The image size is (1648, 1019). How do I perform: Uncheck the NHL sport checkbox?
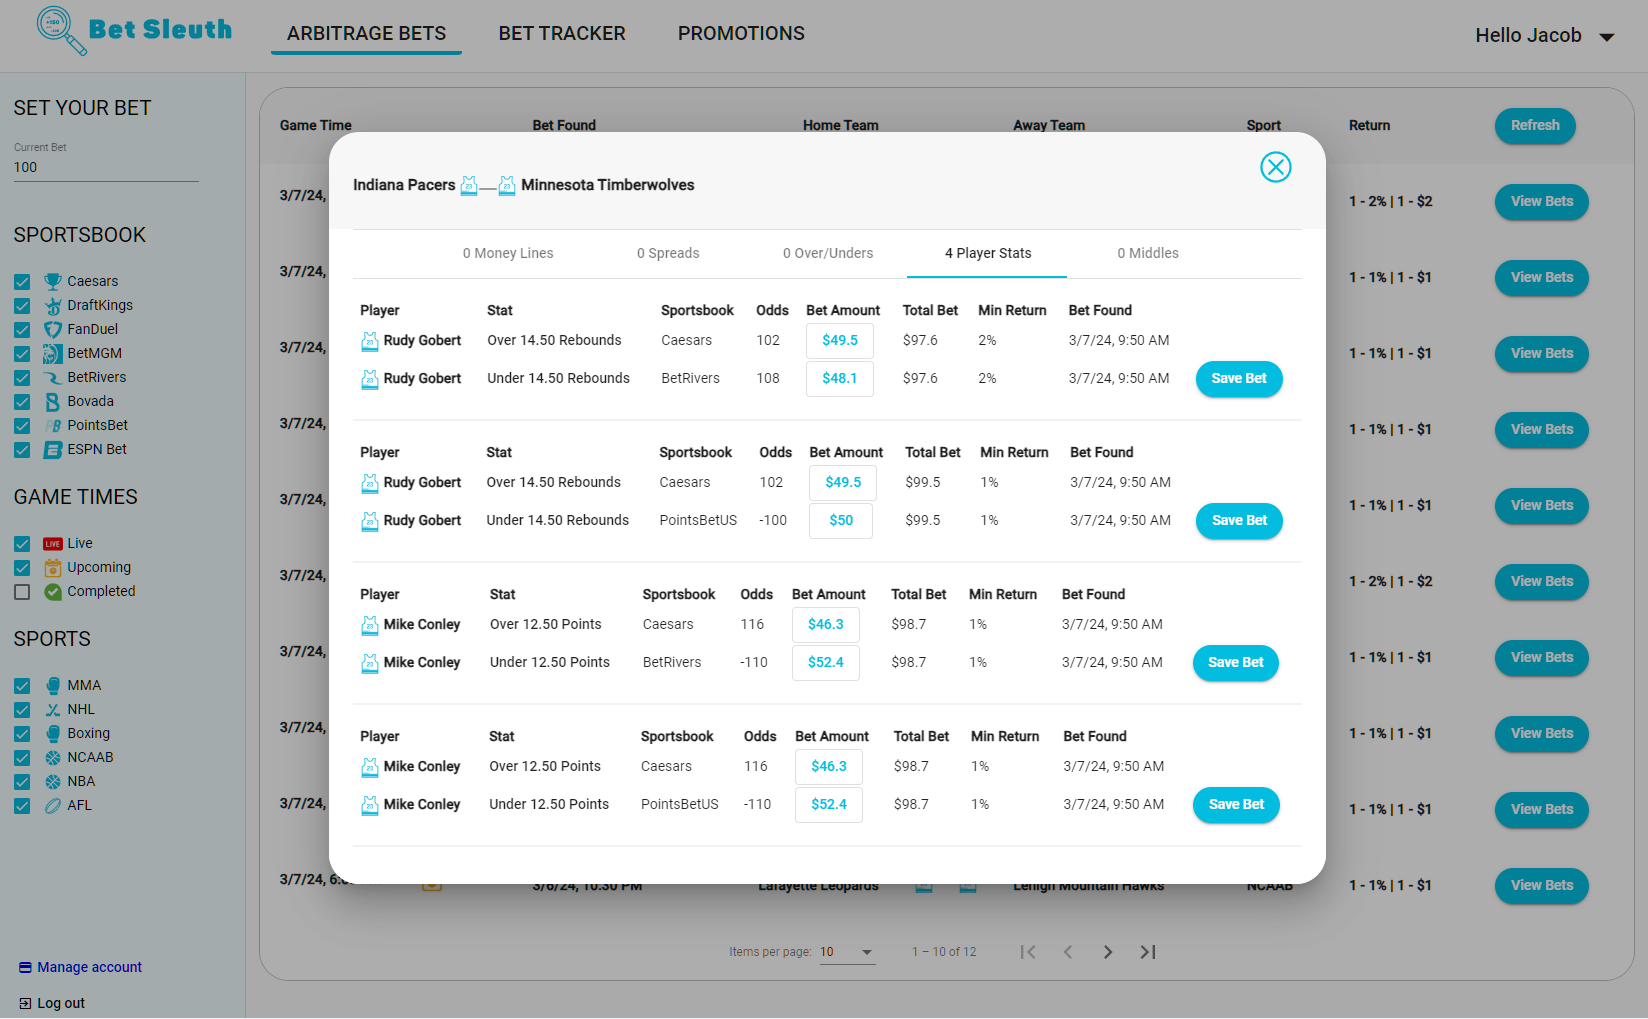tap(22, 710)
